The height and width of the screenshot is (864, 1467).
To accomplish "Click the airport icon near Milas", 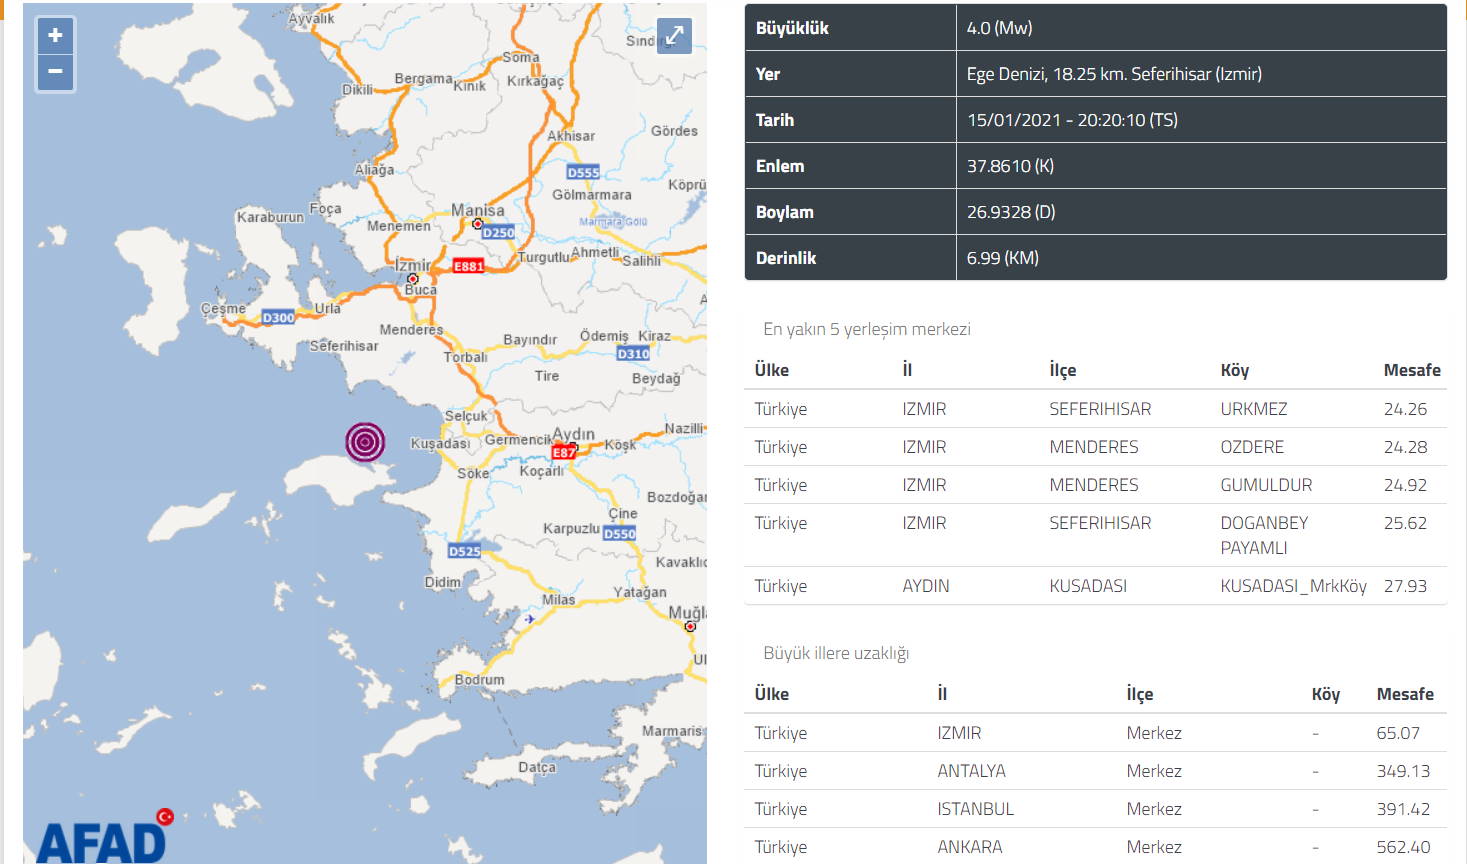I will [x=529, y=619].
